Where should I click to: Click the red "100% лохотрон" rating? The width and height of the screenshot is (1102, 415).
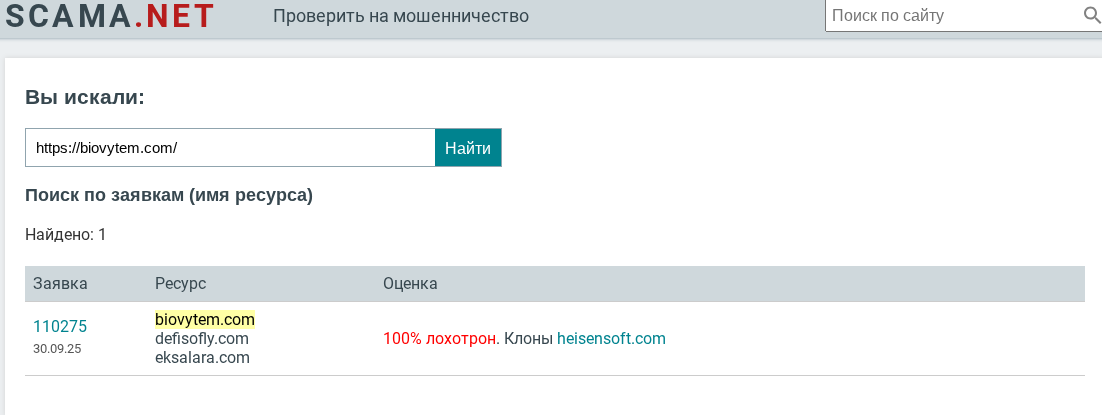[439, 339]
